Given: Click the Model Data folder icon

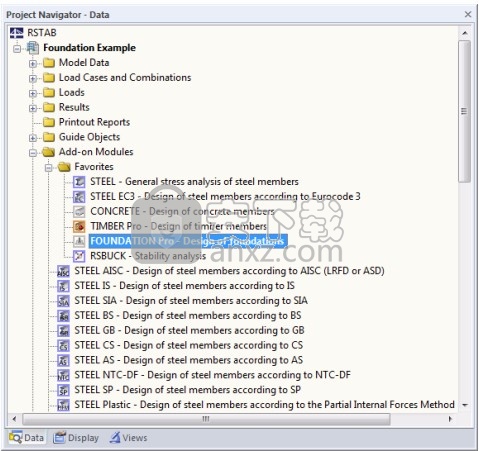Looking at the screenshot, I should pos(49,63).
